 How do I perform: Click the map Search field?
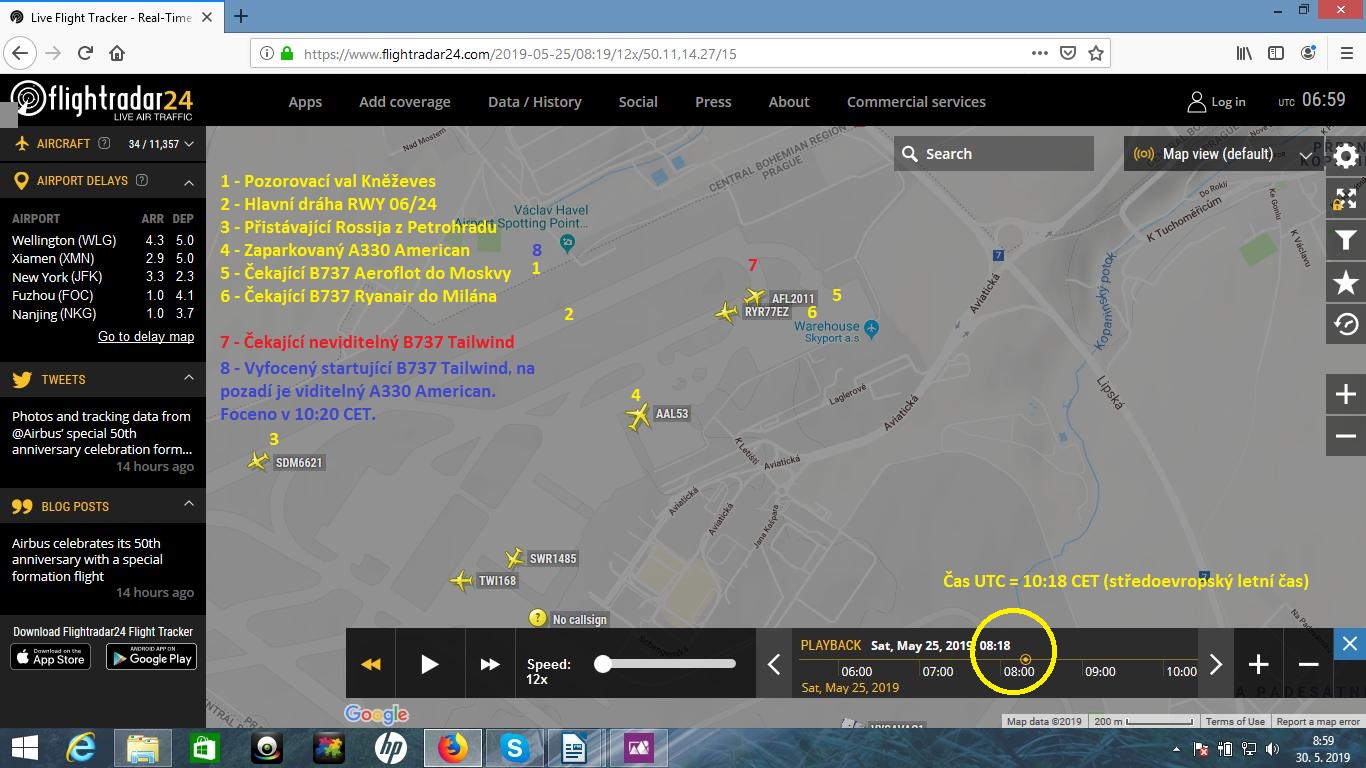pyautogui.click(x=993, y=154)
